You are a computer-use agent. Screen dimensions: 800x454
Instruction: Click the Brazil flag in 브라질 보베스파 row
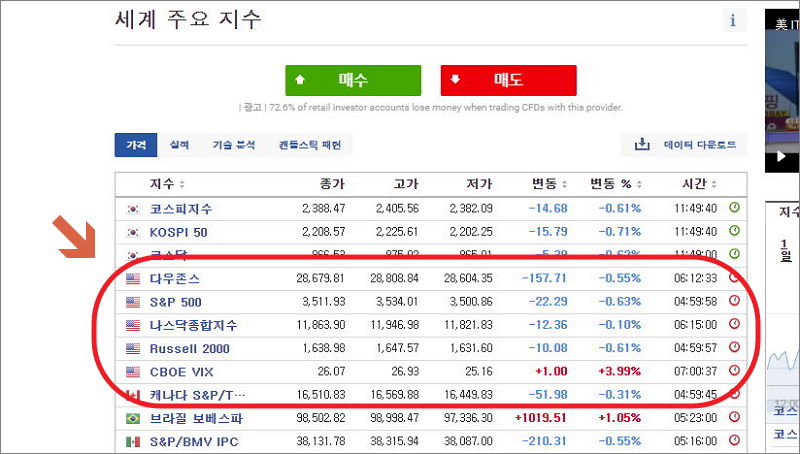[x=133, y=419]
